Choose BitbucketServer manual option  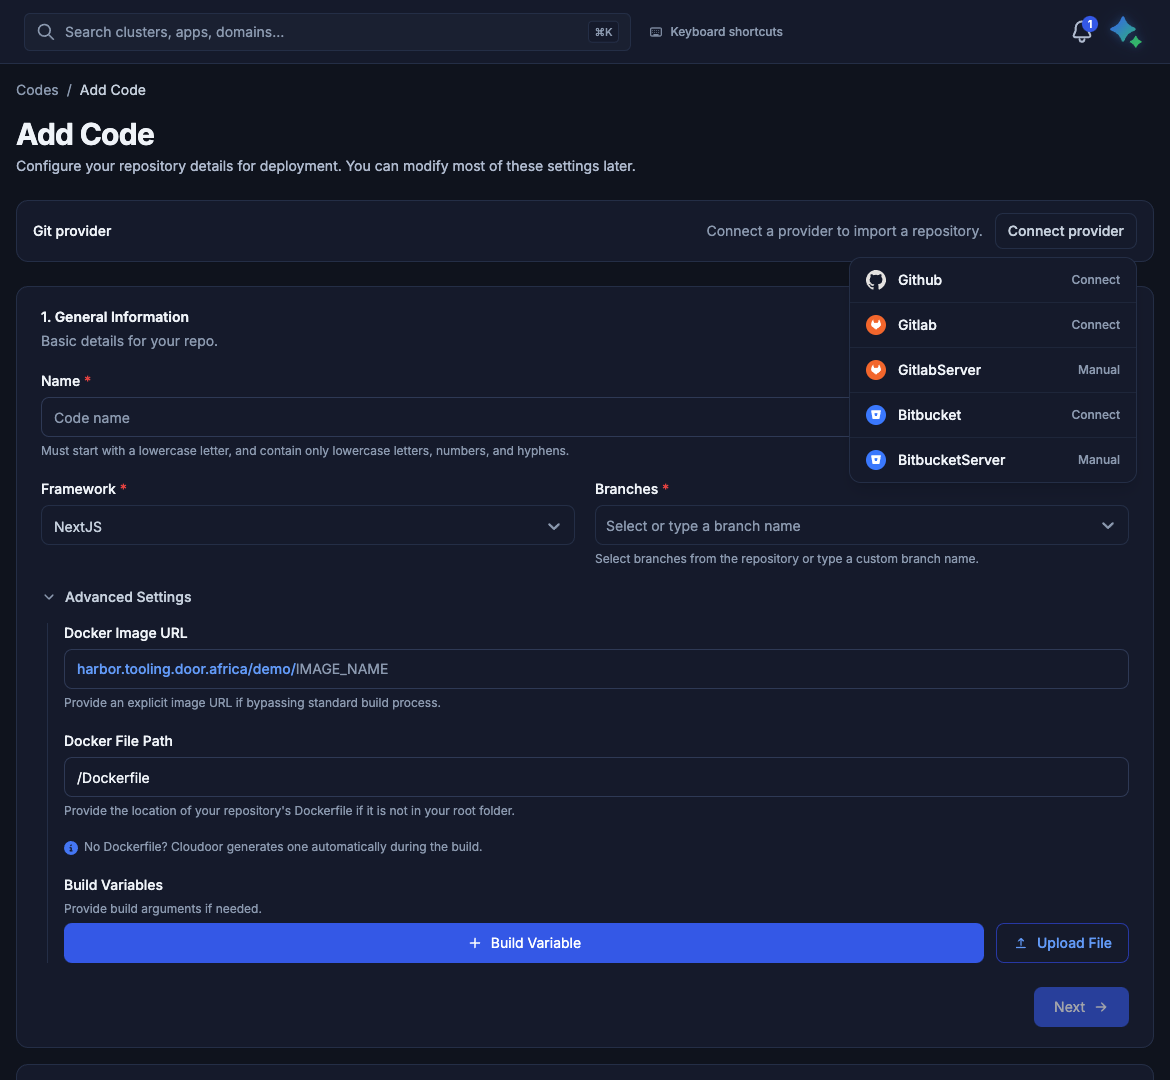pyautogui.click(x=992, y=460)
